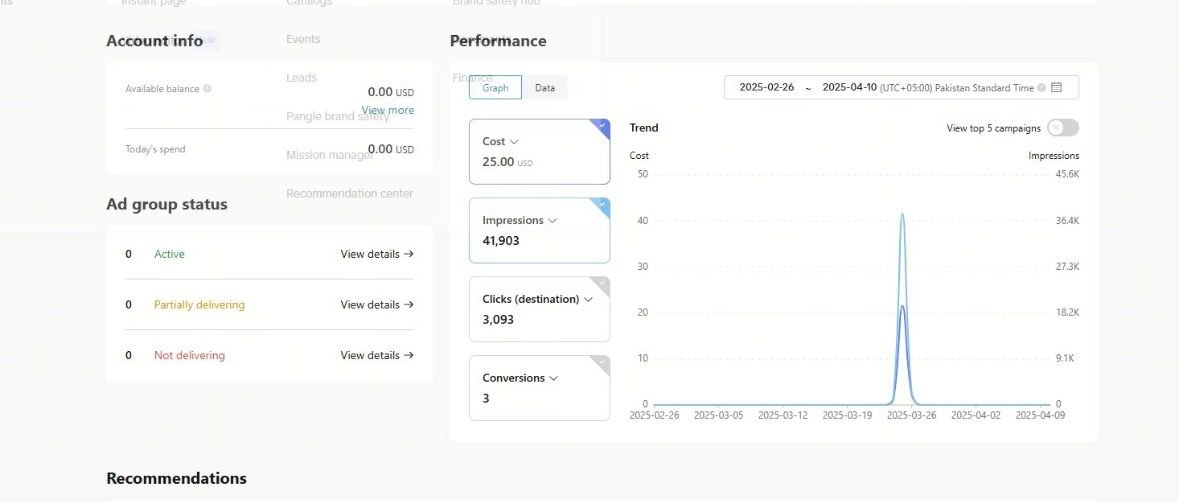This screenshot has height=502, width=1179.
Task: Expand the Impressions metric dropdown
Action: 552,220
